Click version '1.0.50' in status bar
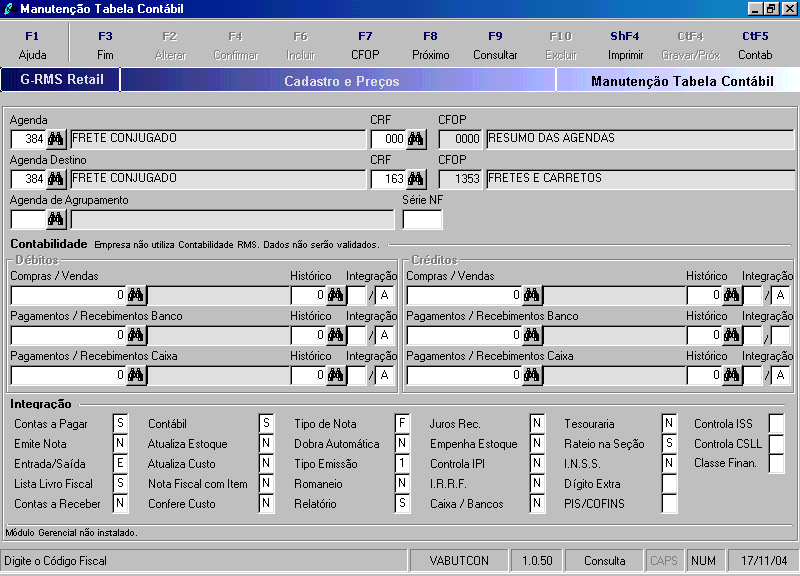Viewport: 800px width, 576px height. [537, 561]
